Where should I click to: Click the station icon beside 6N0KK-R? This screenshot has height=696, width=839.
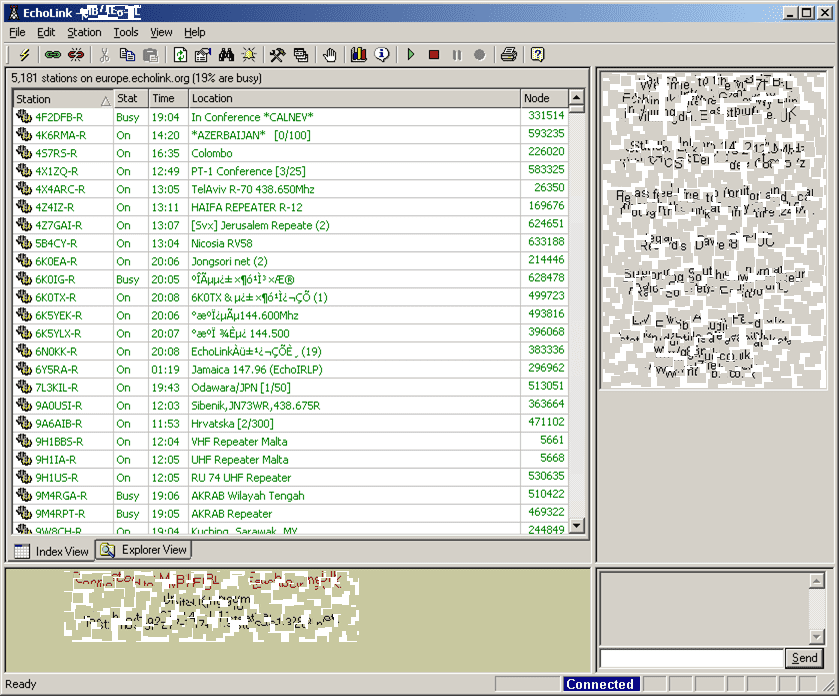[x=24, y=351]
